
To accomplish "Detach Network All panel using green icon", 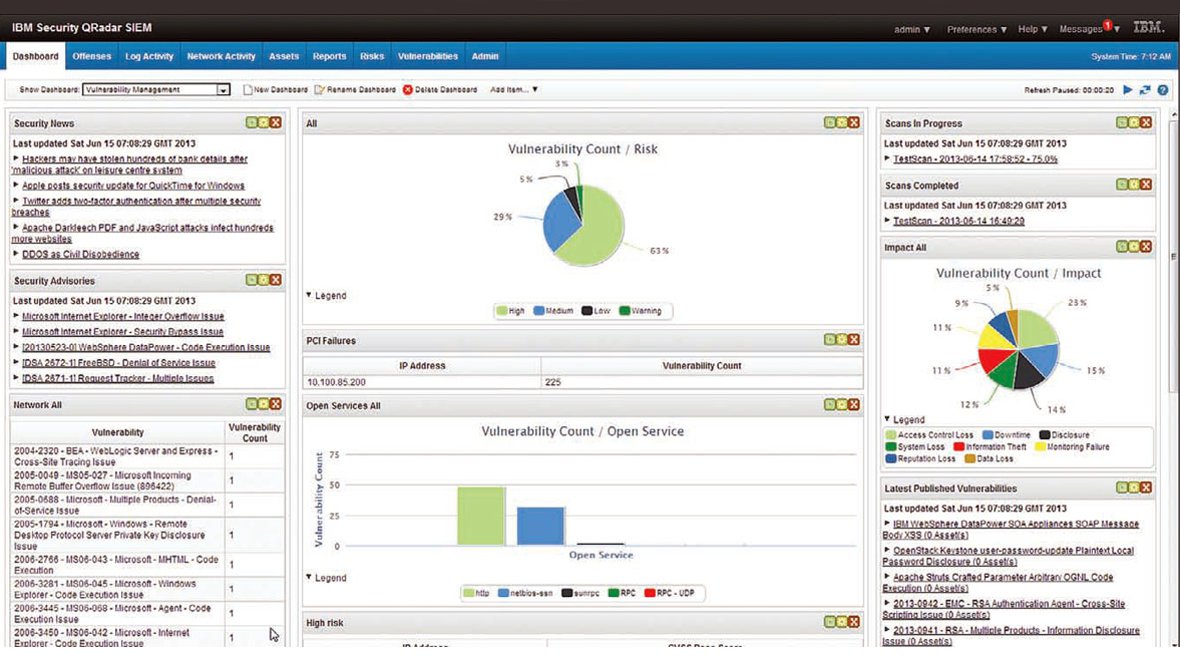I will (x=251, y=404).
